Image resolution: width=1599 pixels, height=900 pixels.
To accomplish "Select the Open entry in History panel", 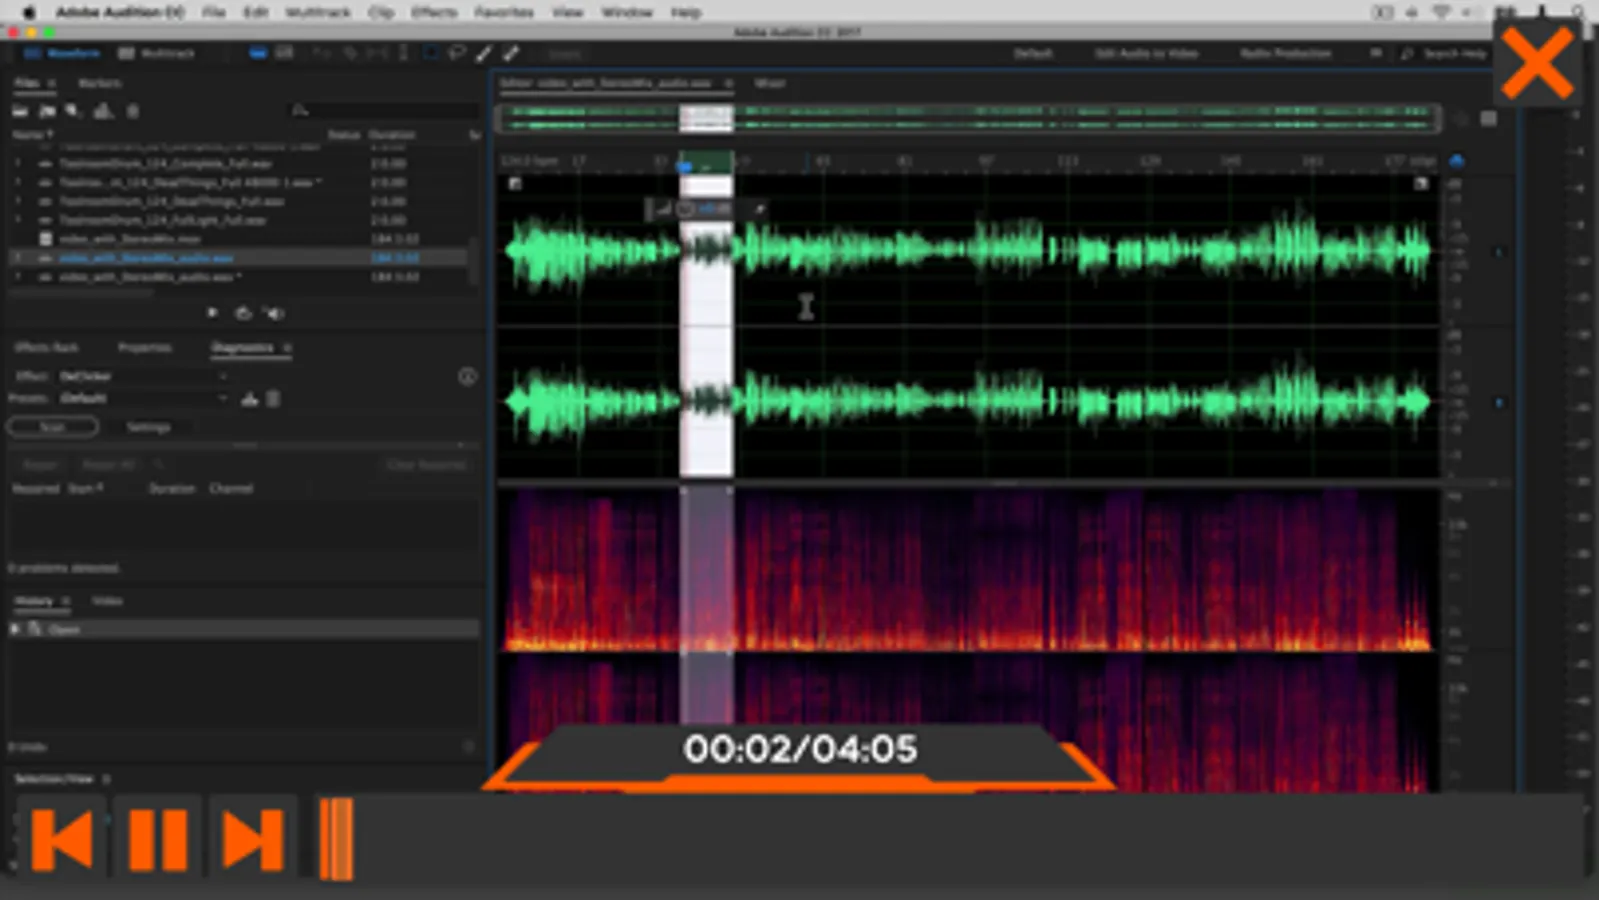I will (x=243, y=629).
